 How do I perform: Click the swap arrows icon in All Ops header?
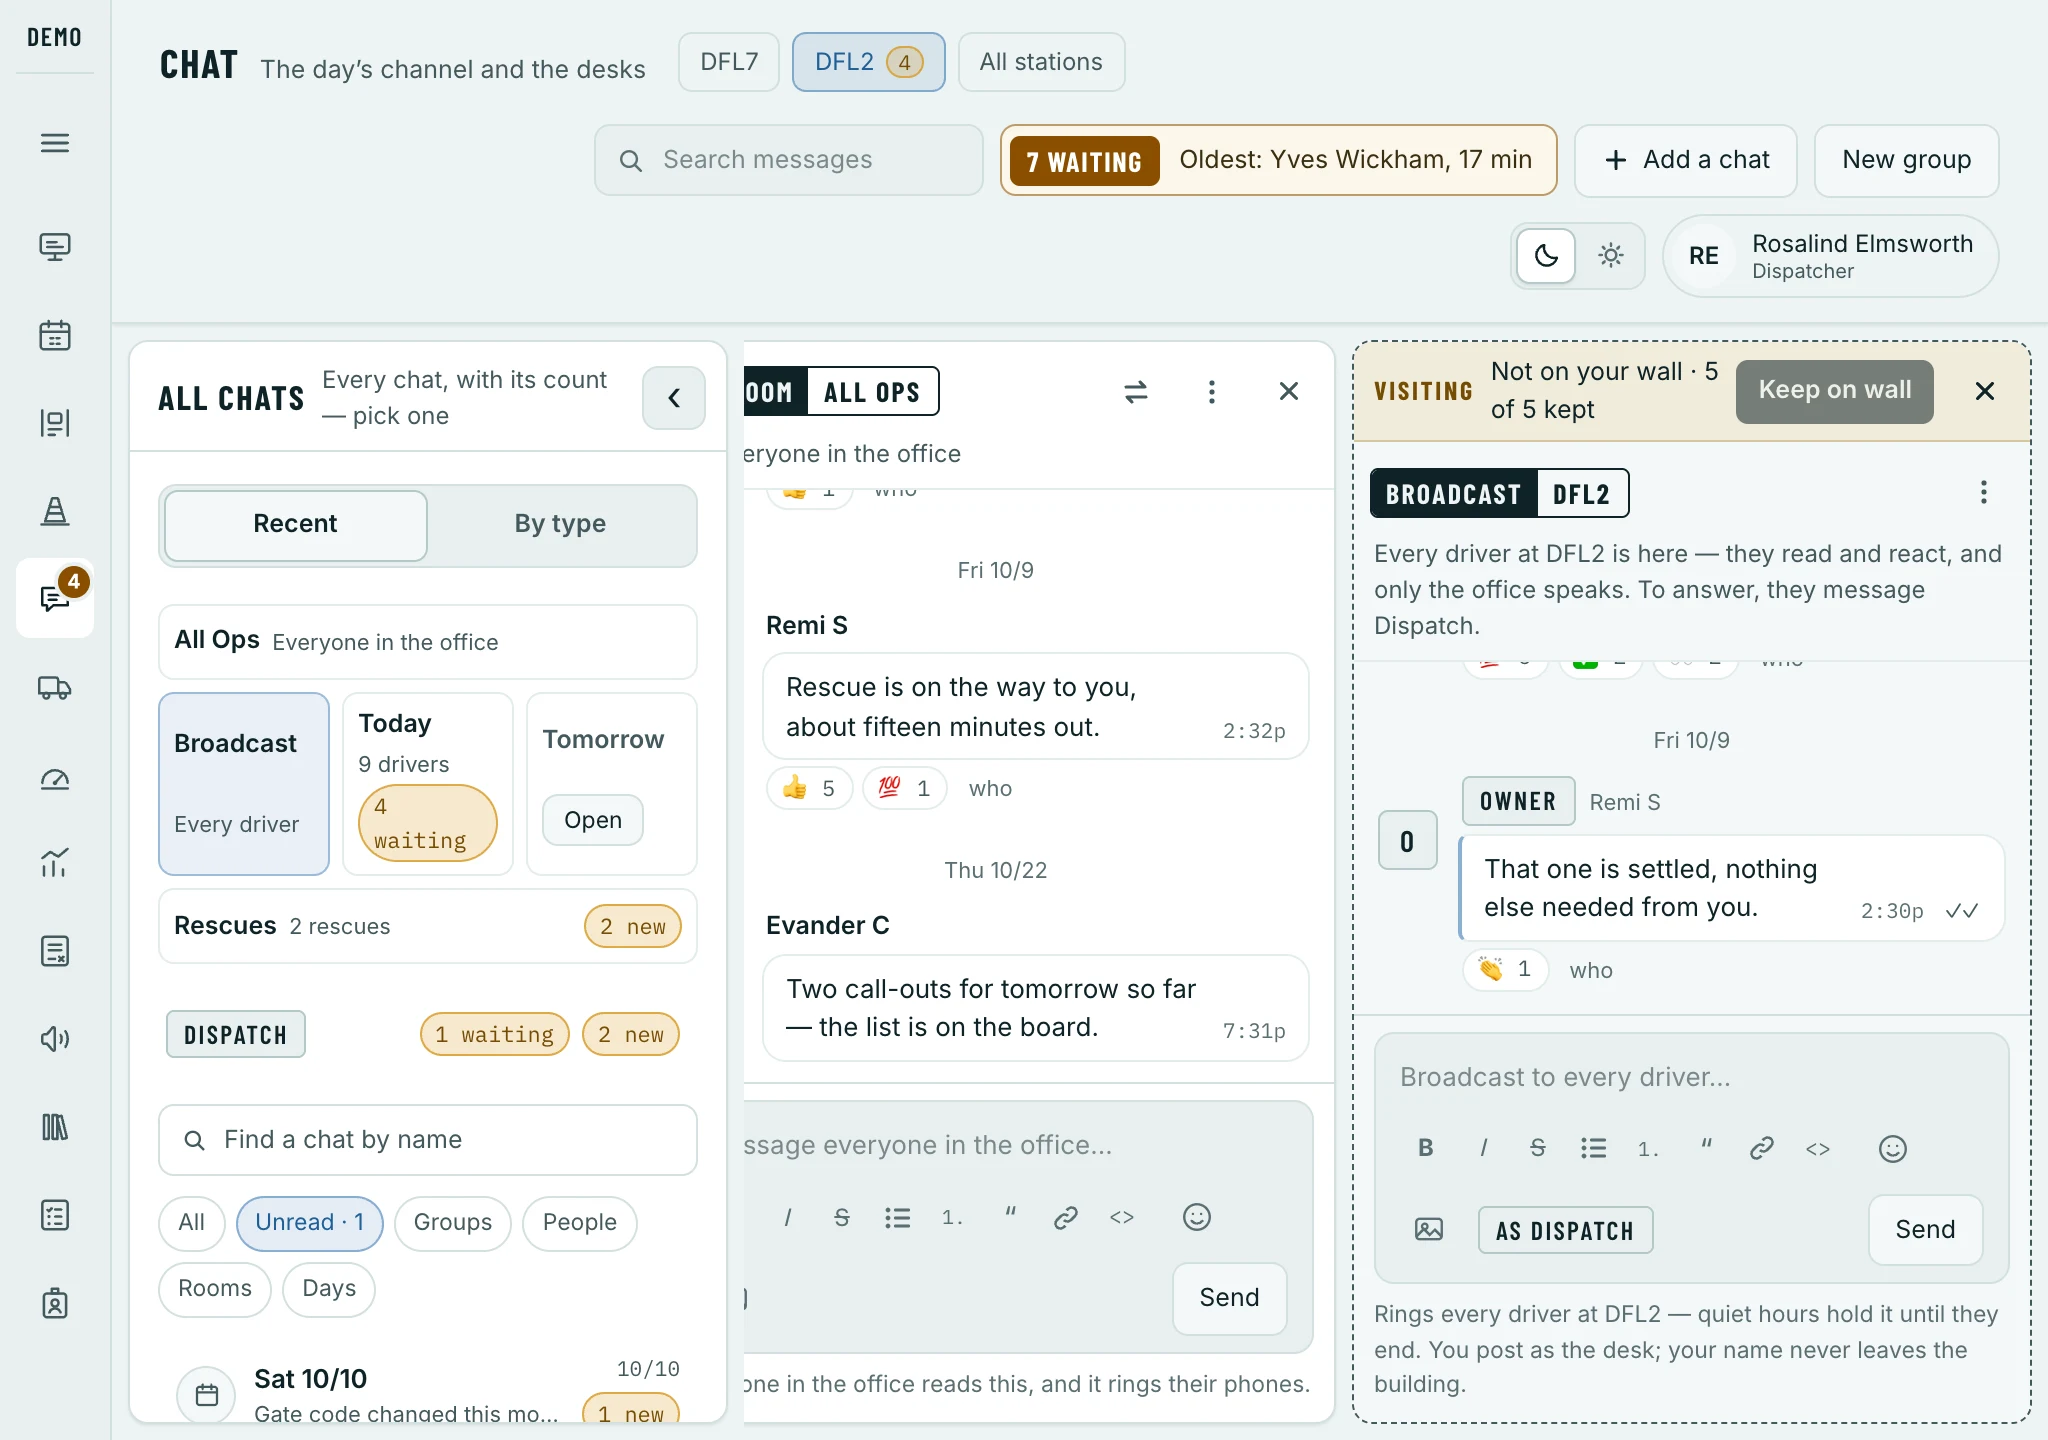click(1136, 392)
